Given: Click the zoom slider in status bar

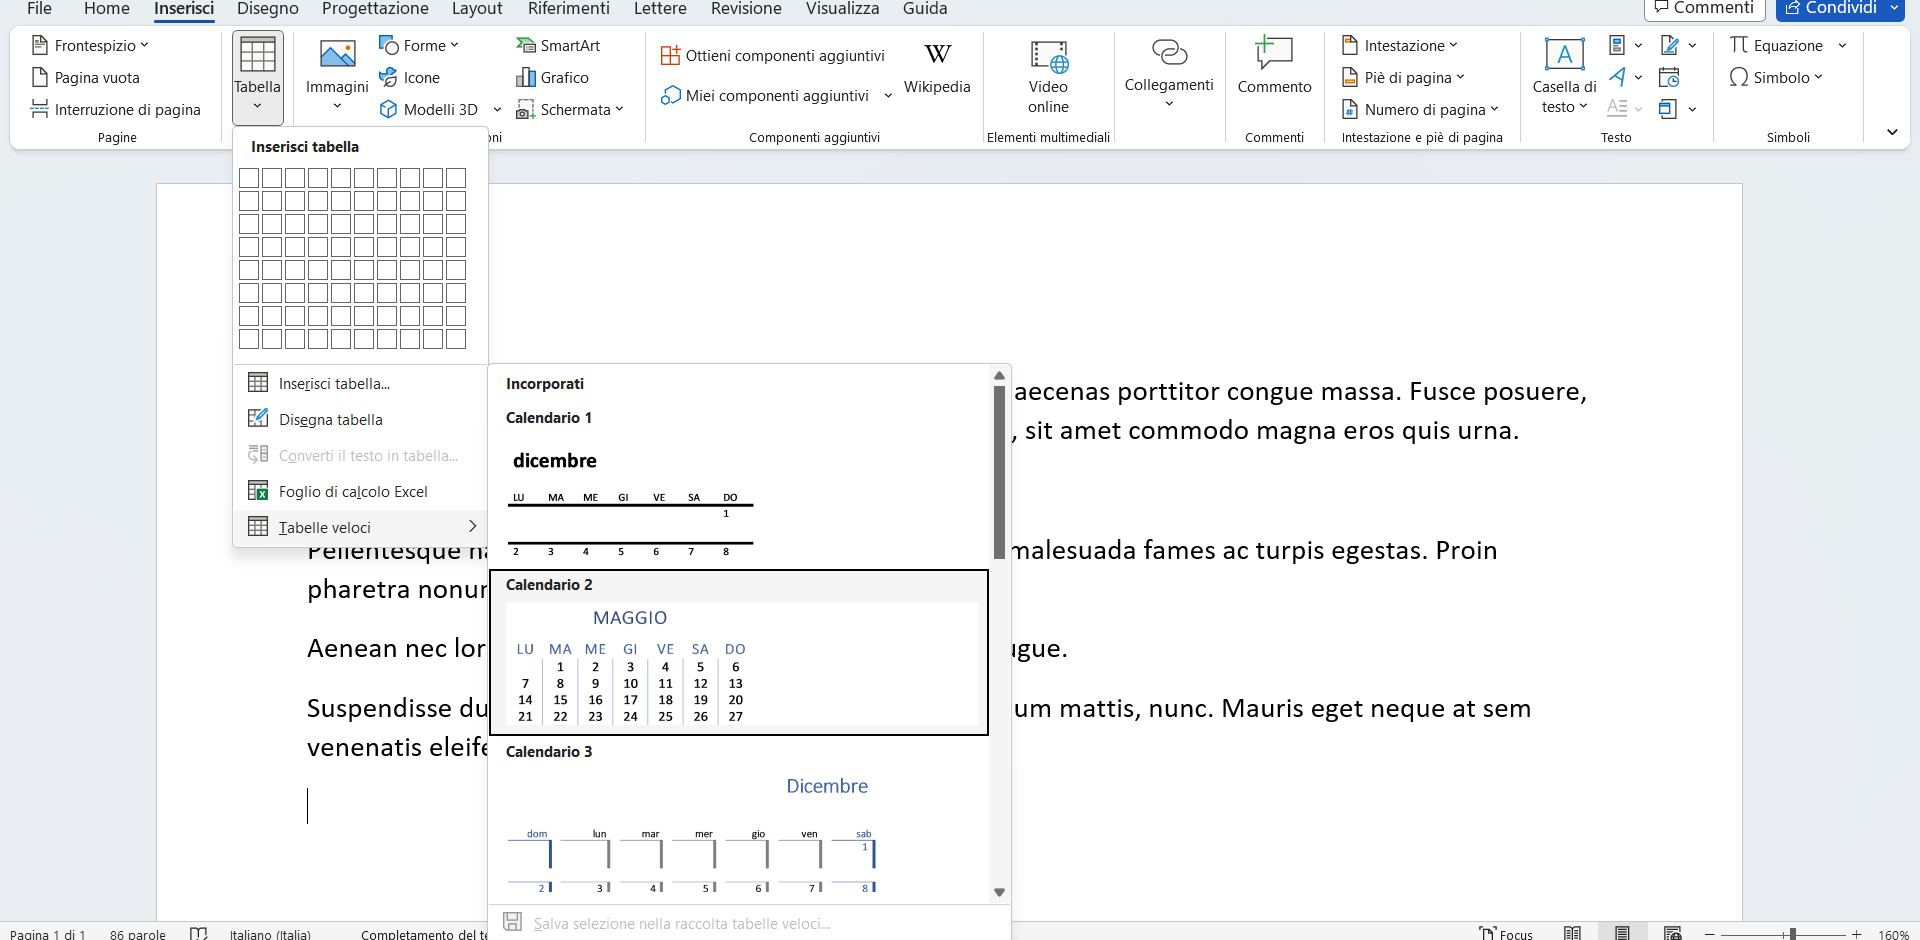Looking at the screenshot, I should (x=1792, y=933).
